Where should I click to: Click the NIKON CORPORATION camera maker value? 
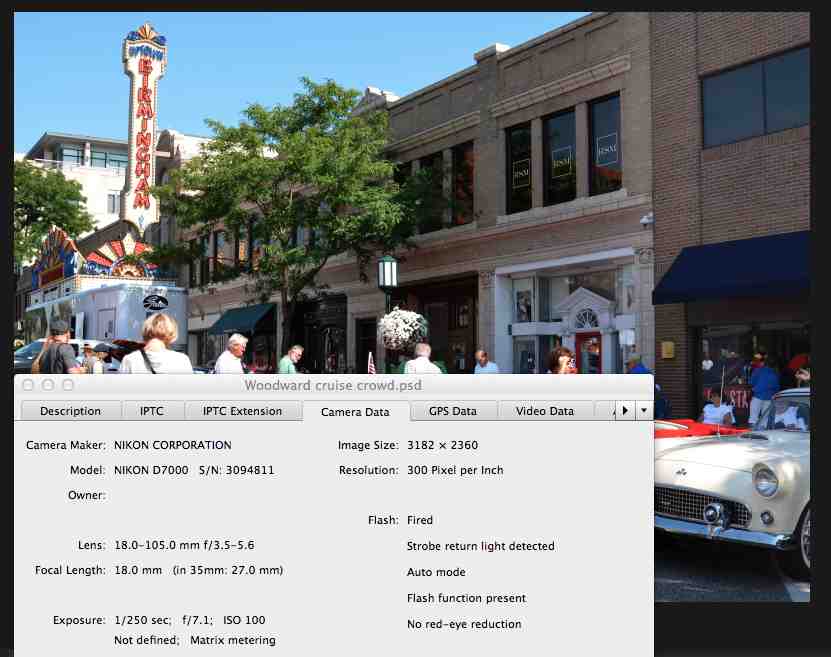pyautogui.click(x=172, y=445)
